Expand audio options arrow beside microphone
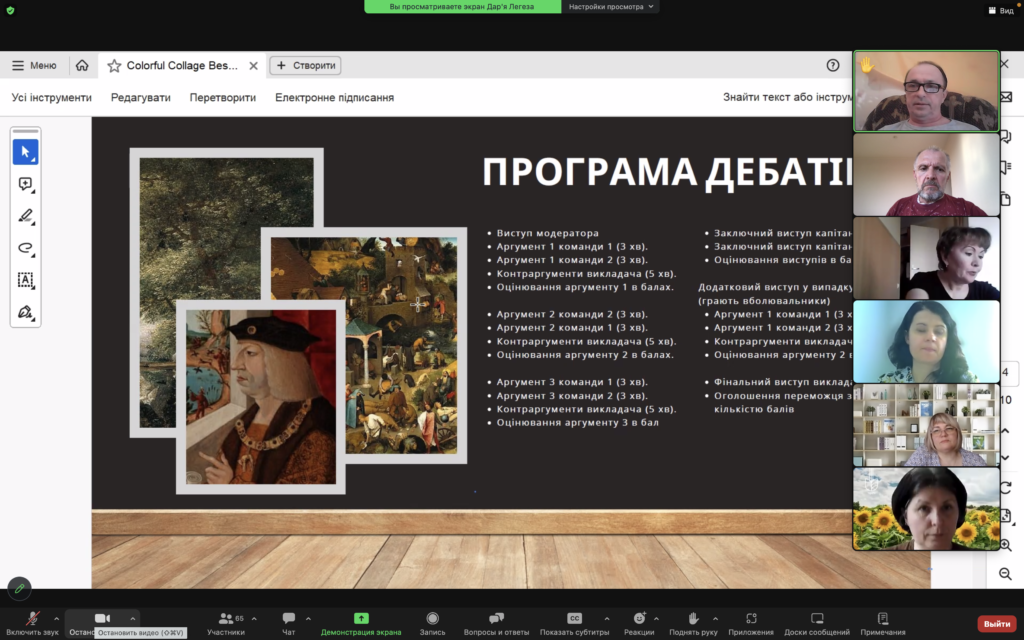 [57, 618]
